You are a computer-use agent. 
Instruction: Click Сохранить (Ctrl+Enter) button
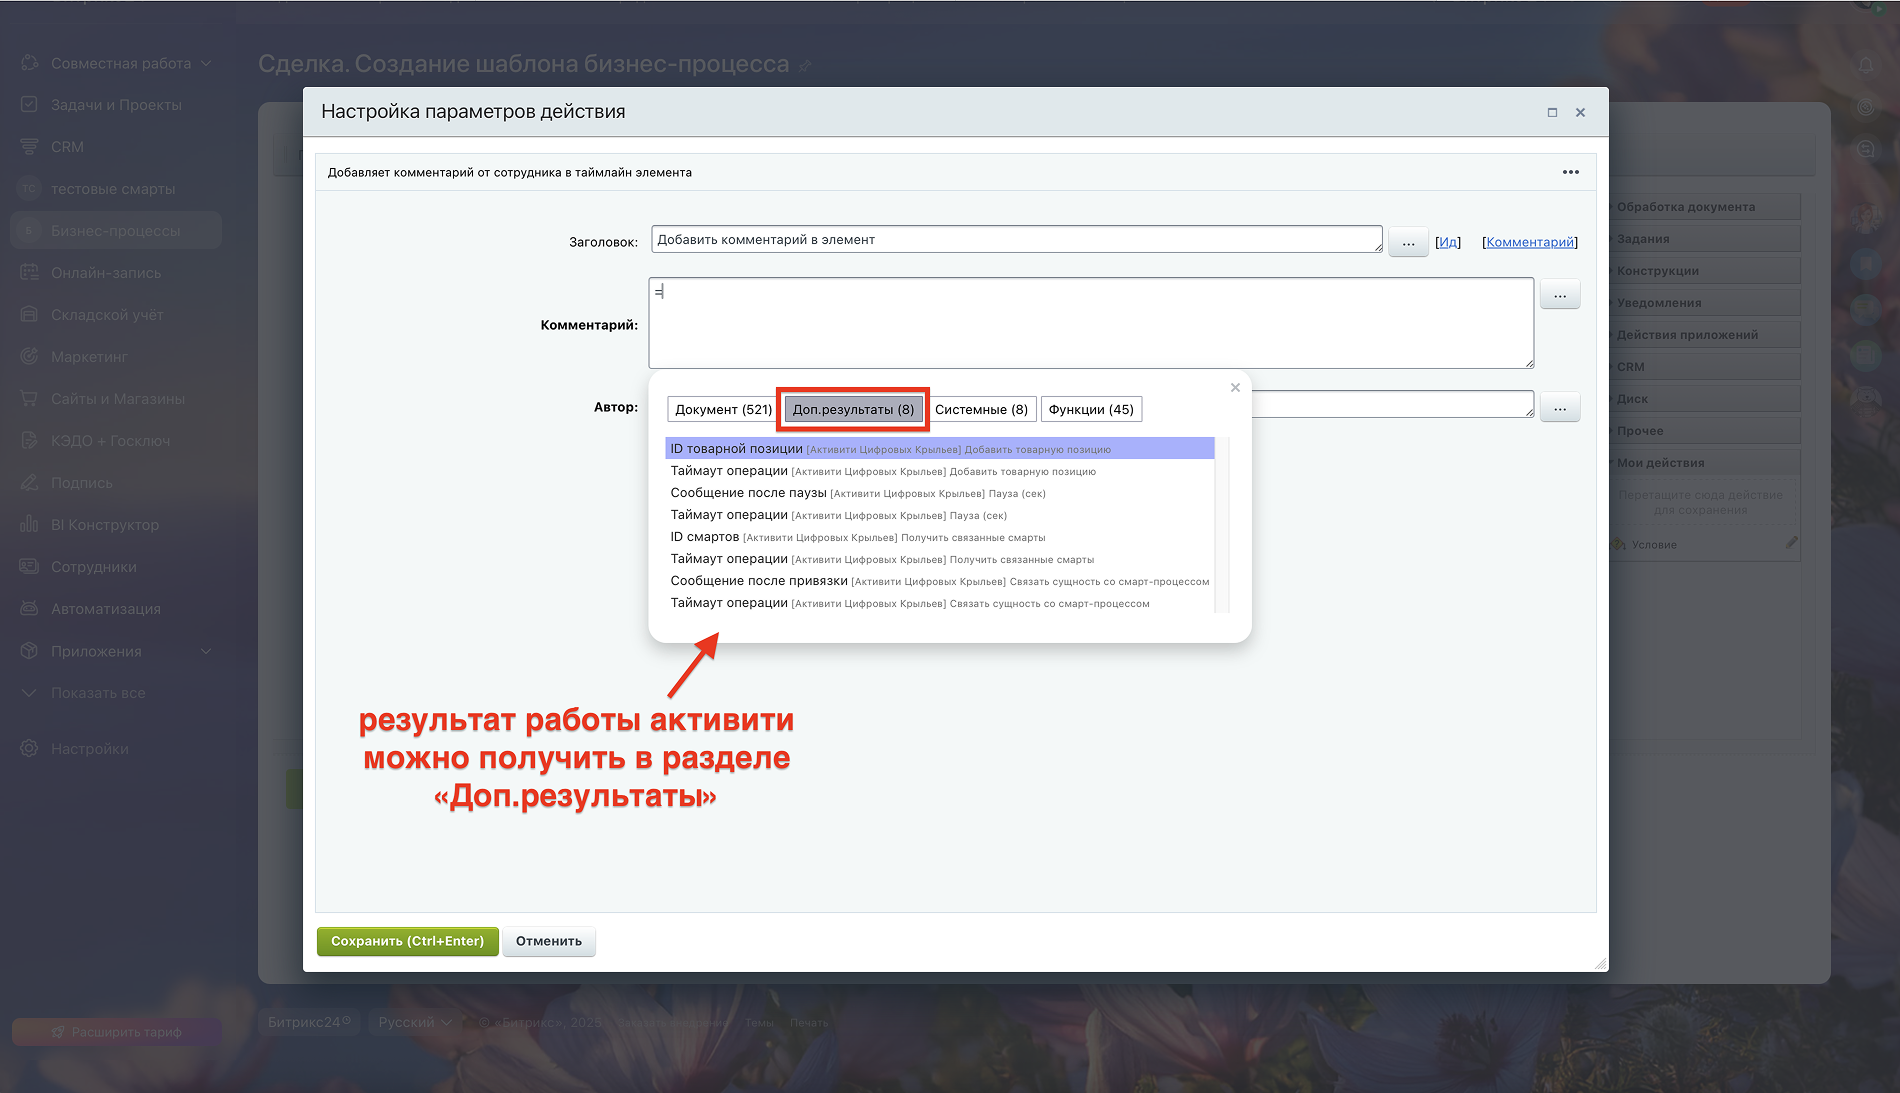[407, 941]
